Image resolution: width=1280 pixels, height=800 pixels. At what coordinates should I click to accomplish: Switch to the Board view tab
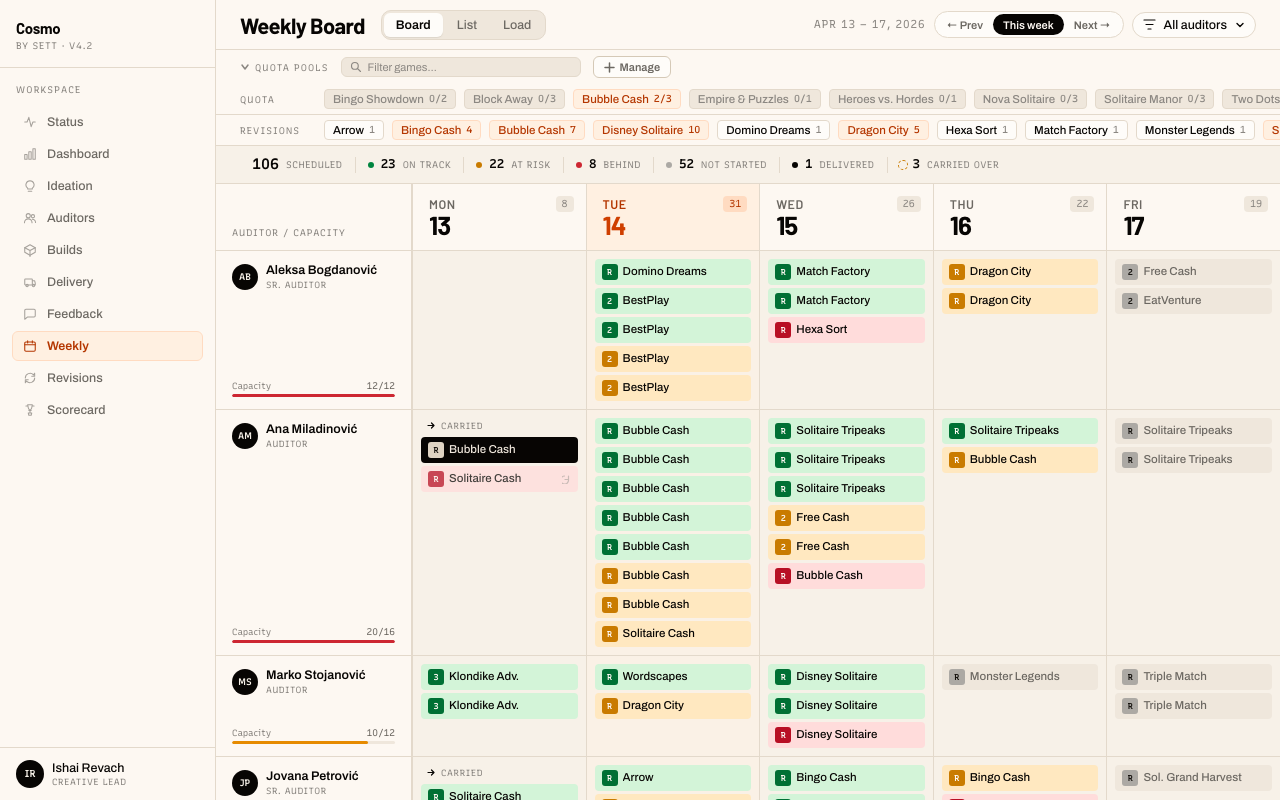[x=413, y=25]
